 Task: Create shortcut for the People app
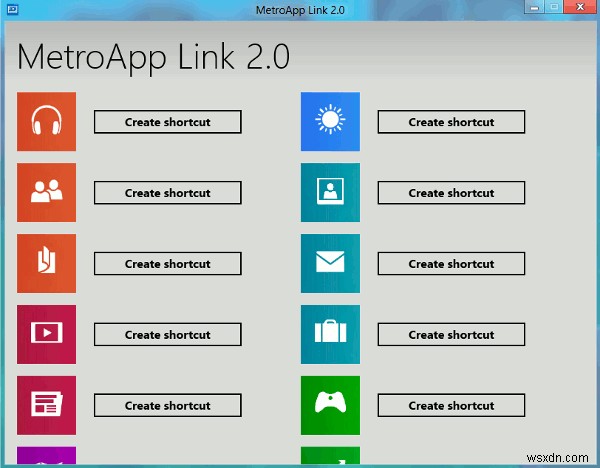pyautogui.click(x=168, y=192)
